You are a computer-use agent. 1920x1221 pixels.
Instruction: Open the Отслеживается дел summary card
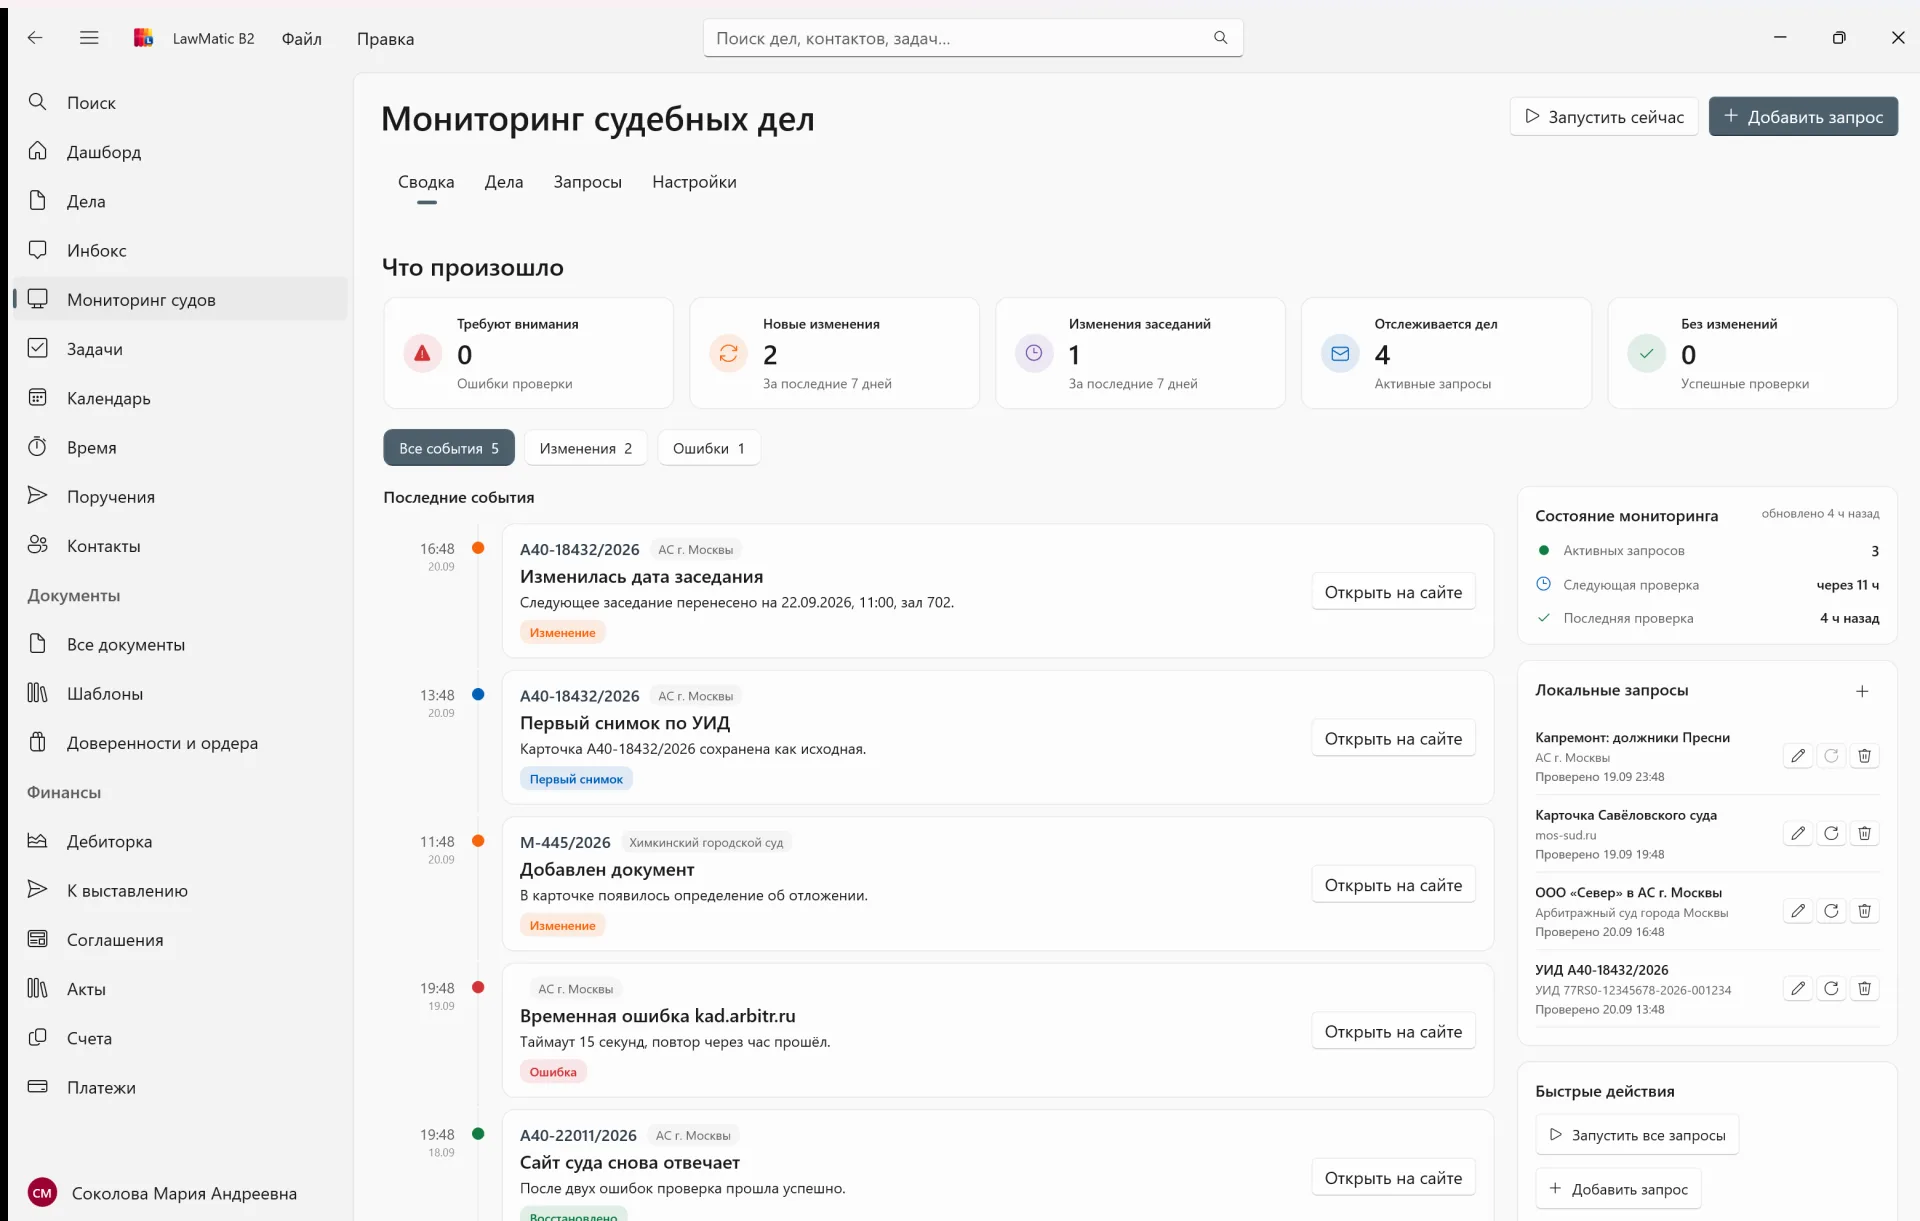[x=1446, y=353]
